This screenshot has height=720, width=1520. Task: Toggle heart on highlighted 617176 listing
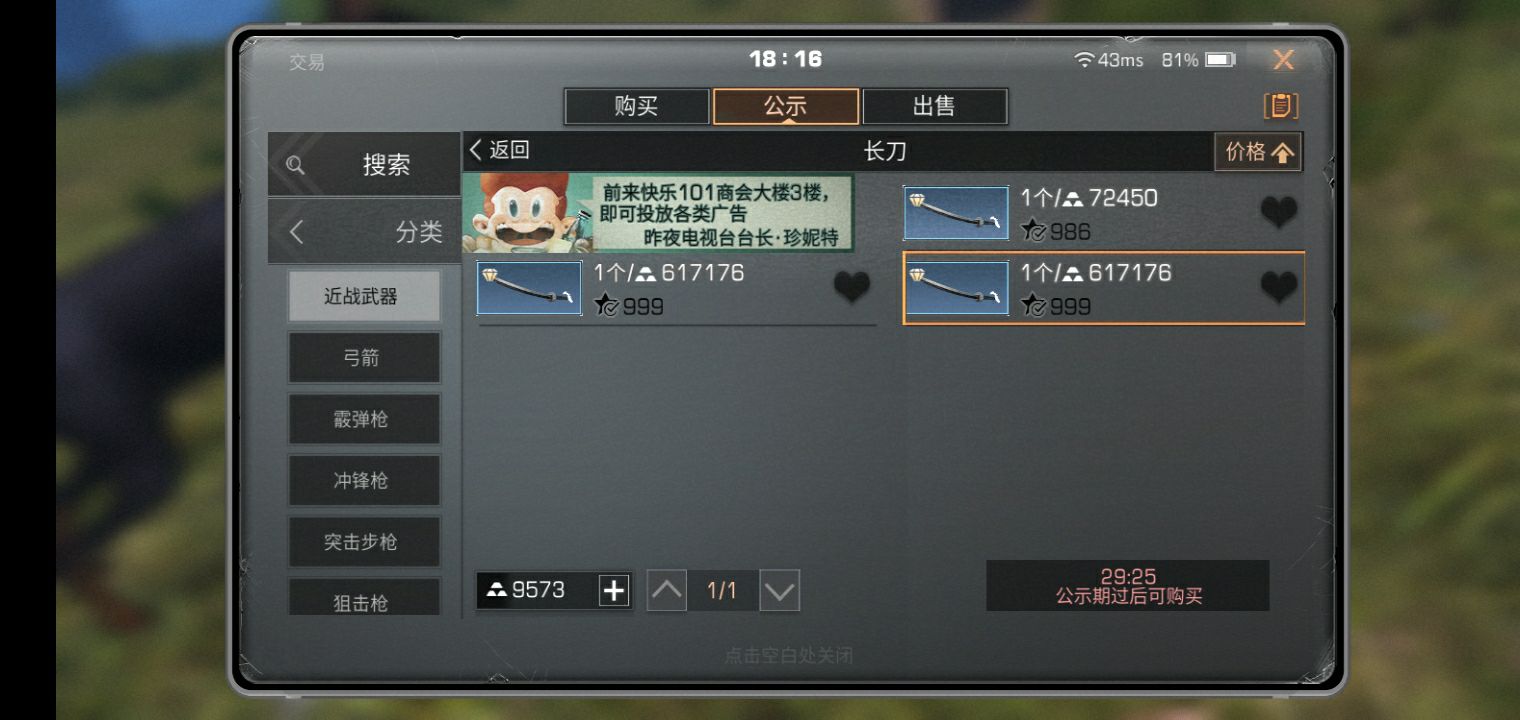[x=1278, y=288]
